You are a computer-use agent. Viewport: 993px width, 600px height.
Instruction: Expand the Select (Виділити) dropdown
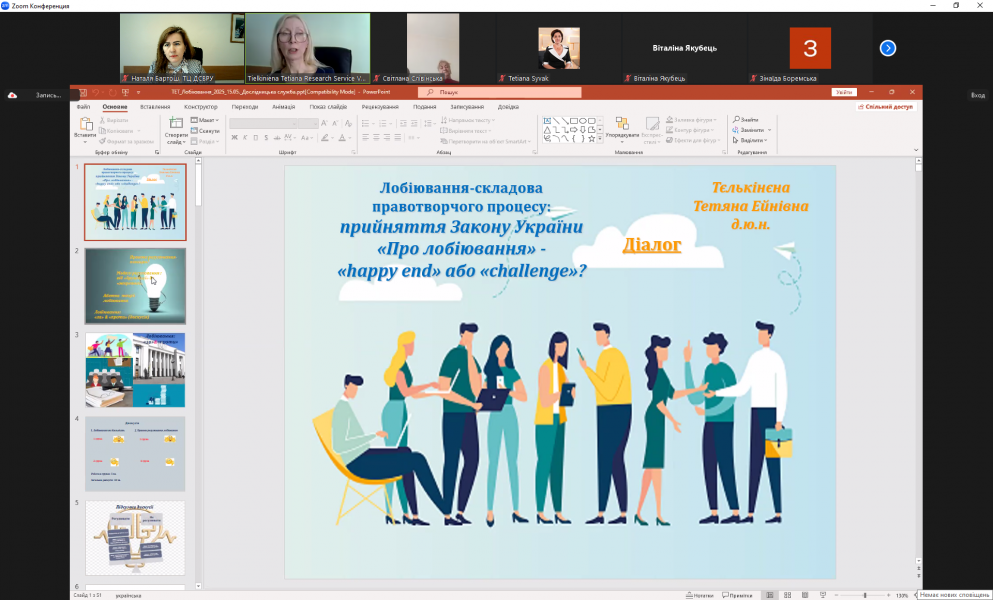point(754,140)
